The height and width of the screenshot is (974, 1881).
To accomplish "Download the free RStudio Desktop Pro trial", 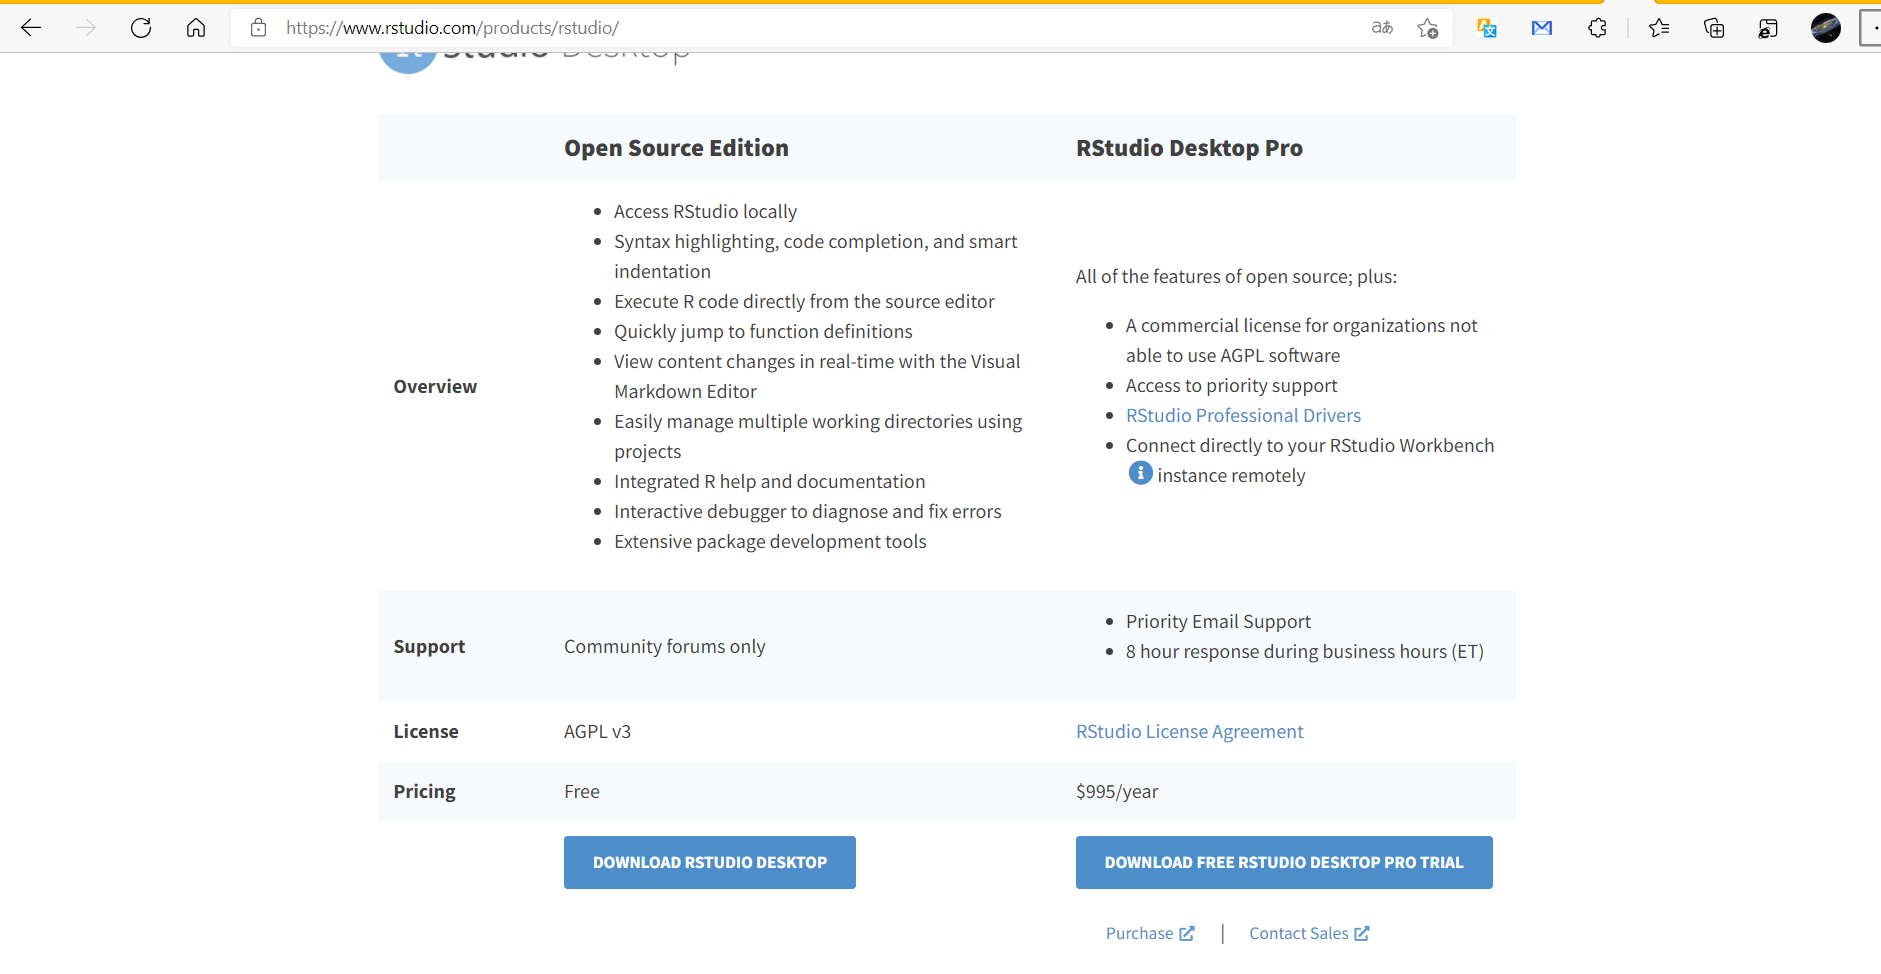I will pyautogui.click(x=1283, y=862).
